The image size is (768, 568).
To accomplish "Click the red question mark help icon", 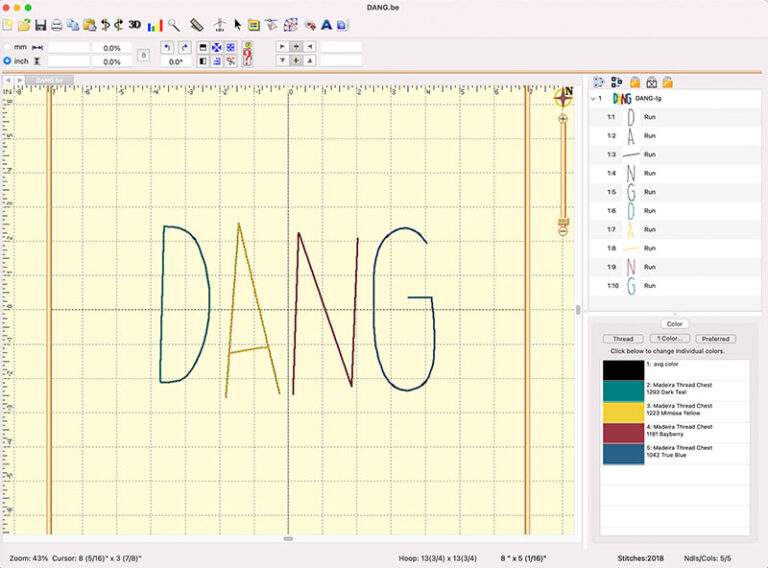I will [x=247, y=54].
